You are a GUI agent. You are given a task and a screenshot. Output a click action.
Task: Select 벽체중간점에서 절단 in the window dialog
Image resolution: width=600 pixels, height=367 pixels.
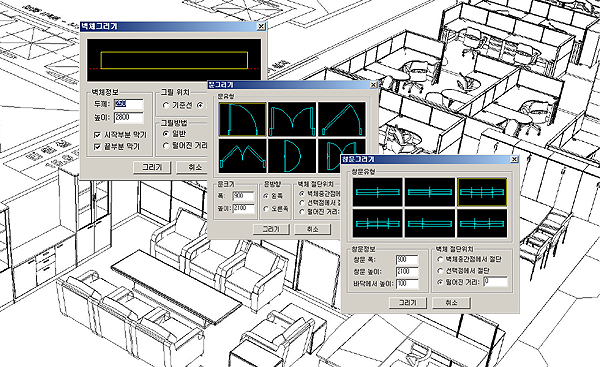(440, 259)
